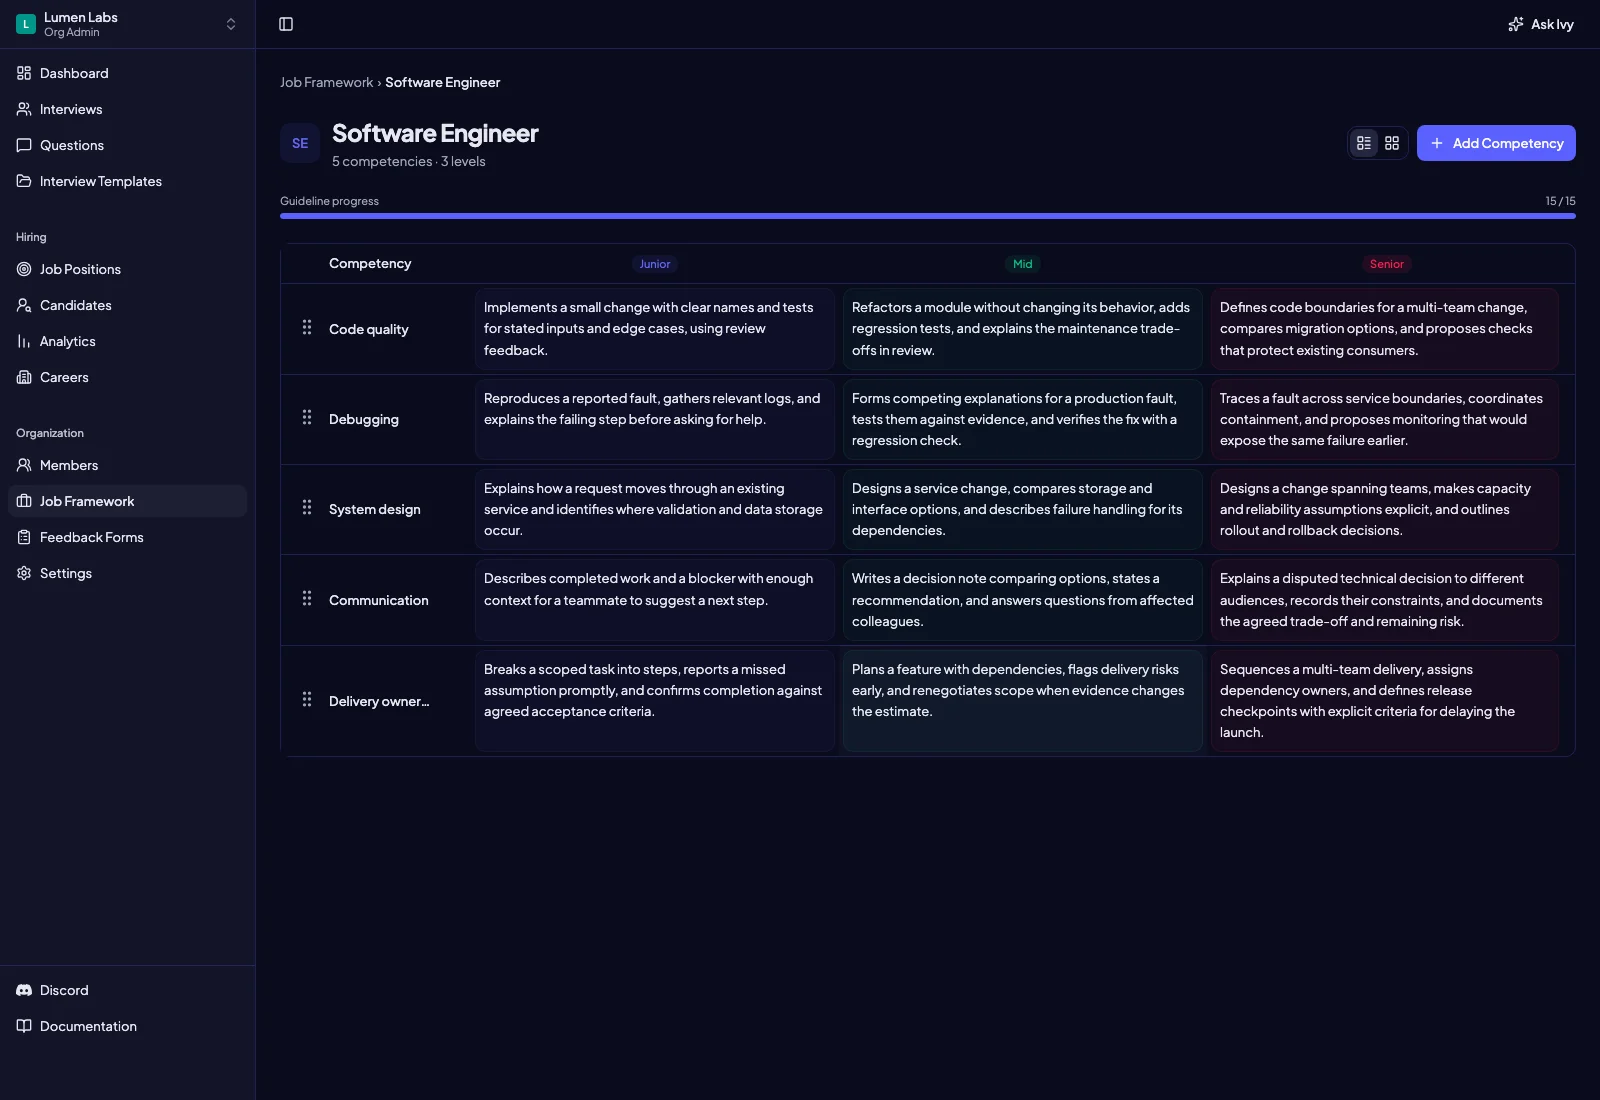The image size is (1600, 1100).
Task: Click the Members people icon
Action: click(x=24, y=465)
